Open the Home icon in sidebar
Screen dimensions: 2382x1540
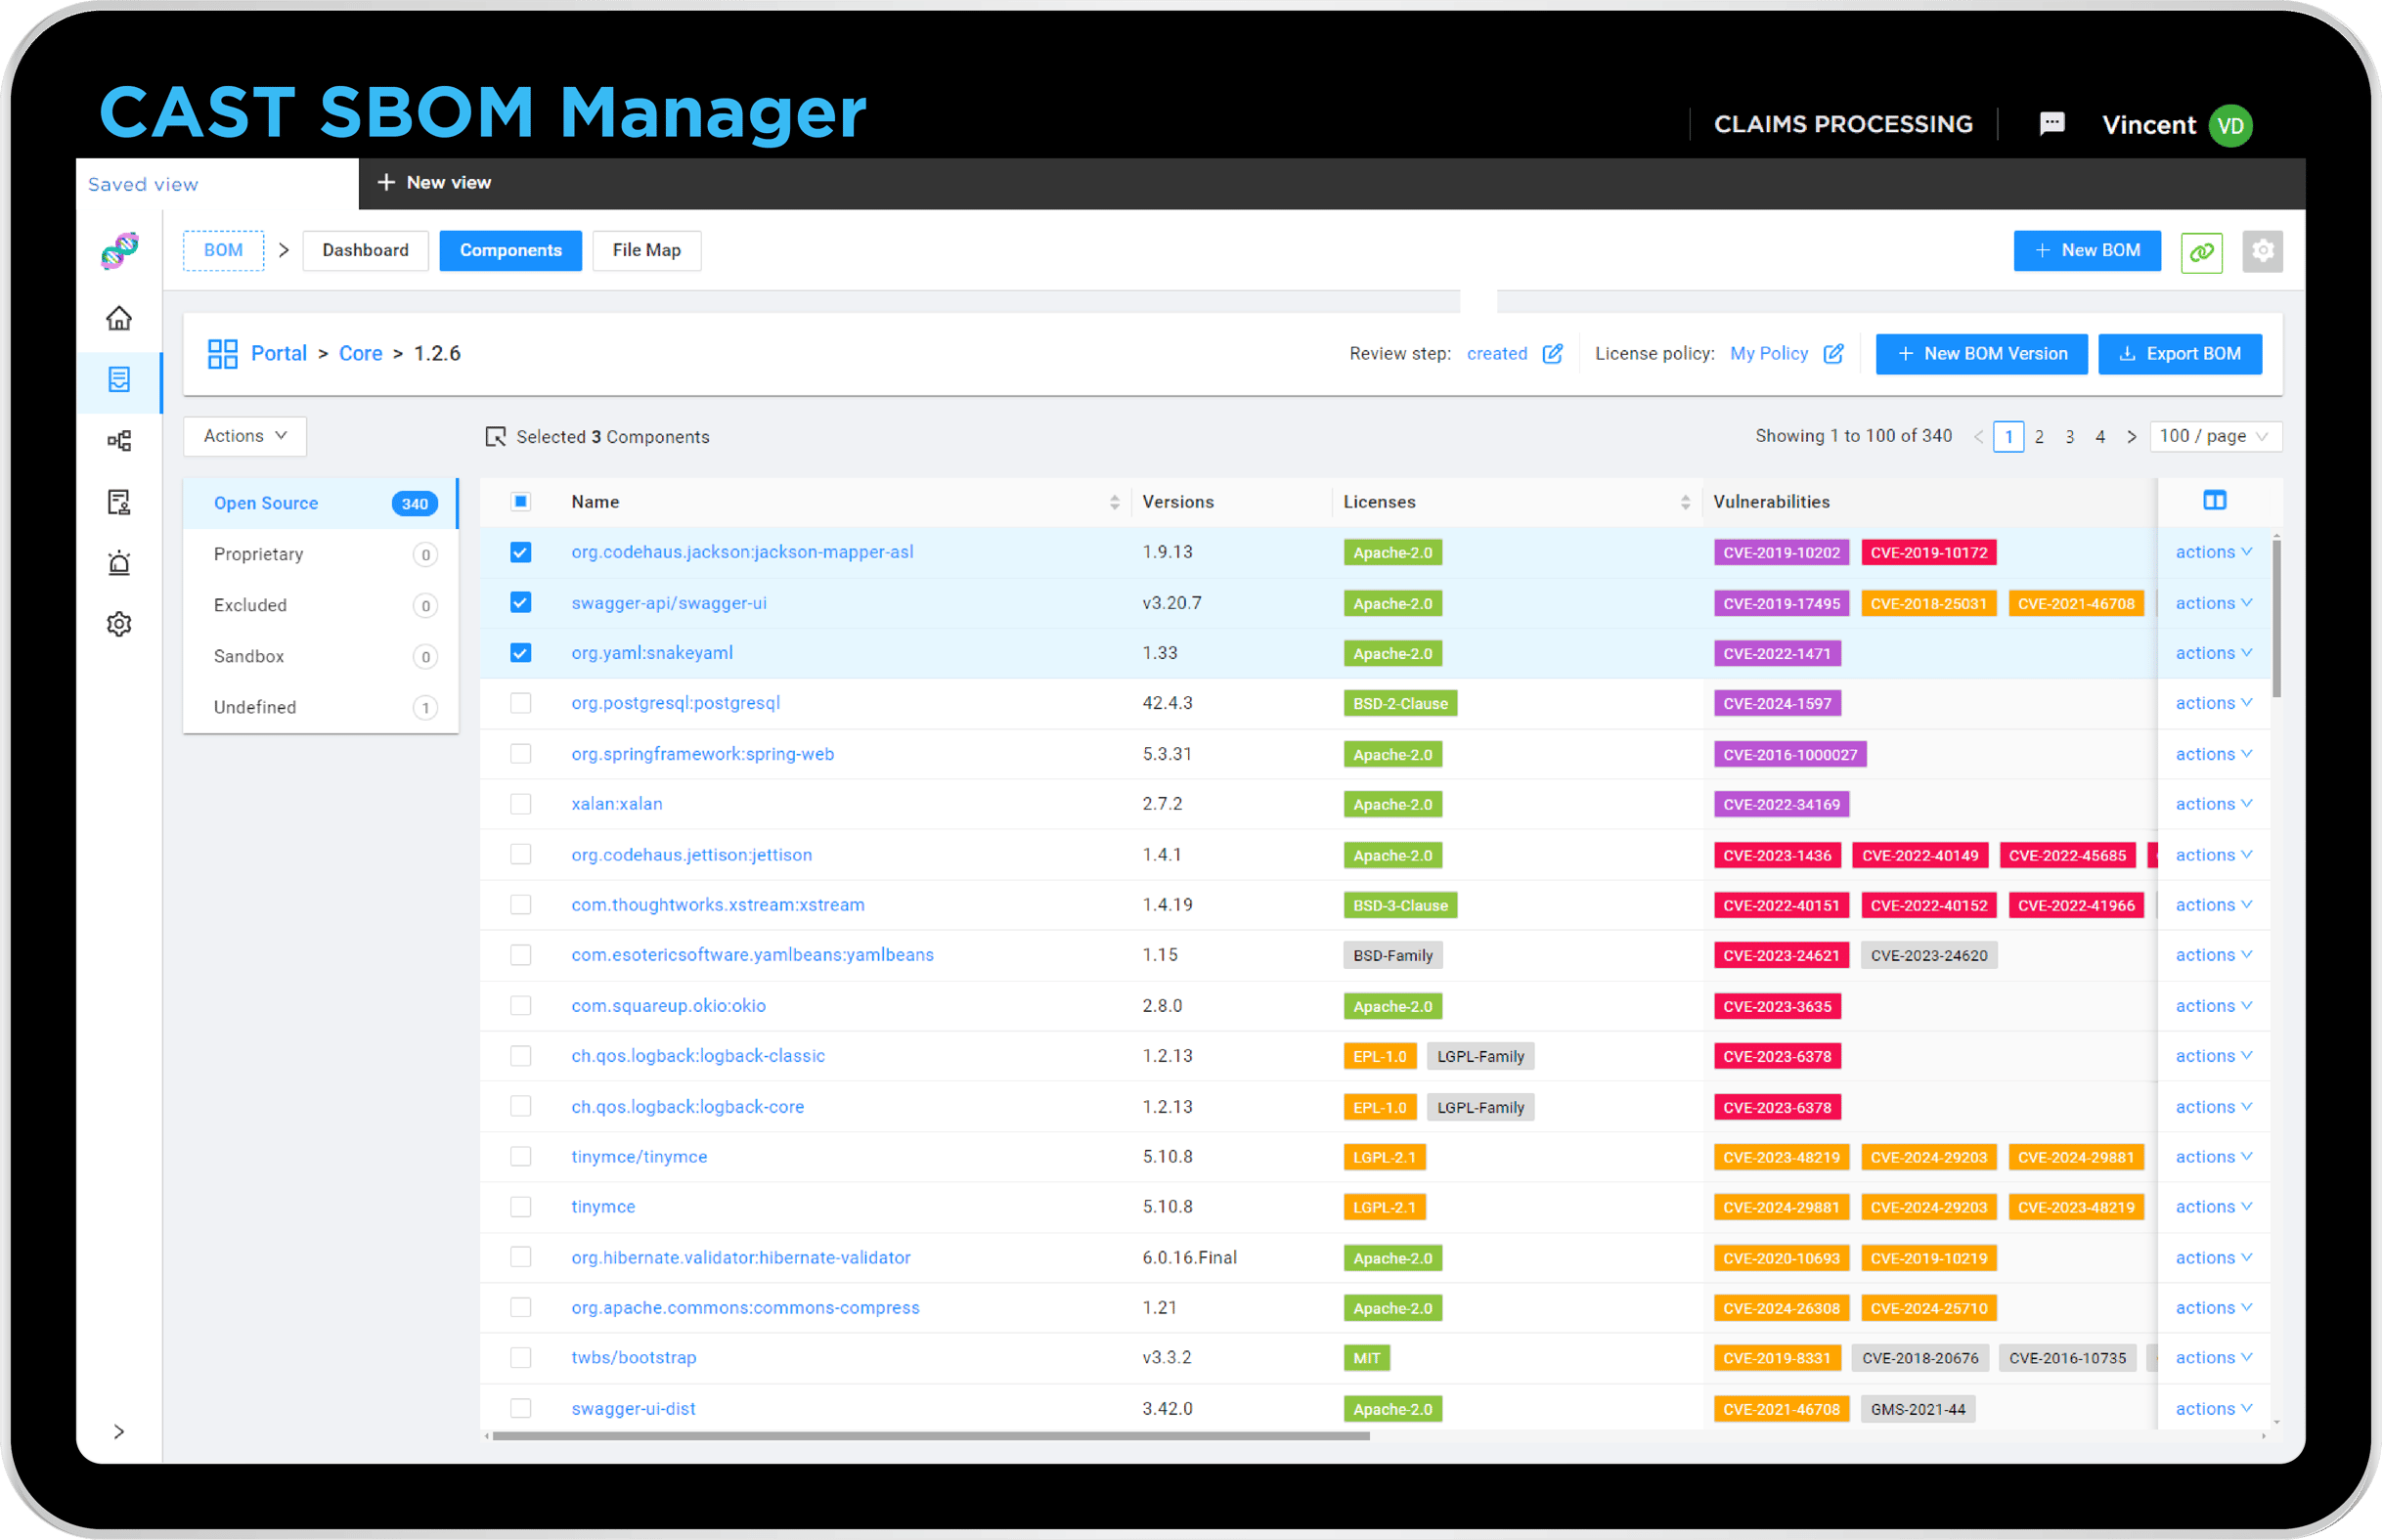[119, 318]
